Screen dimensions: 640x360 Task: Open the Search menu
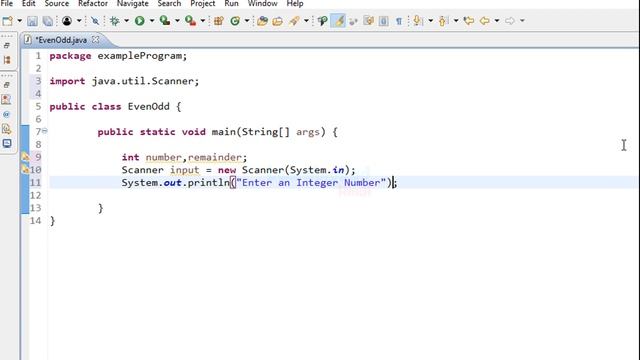pyautogui.click(x=169, y=4)
